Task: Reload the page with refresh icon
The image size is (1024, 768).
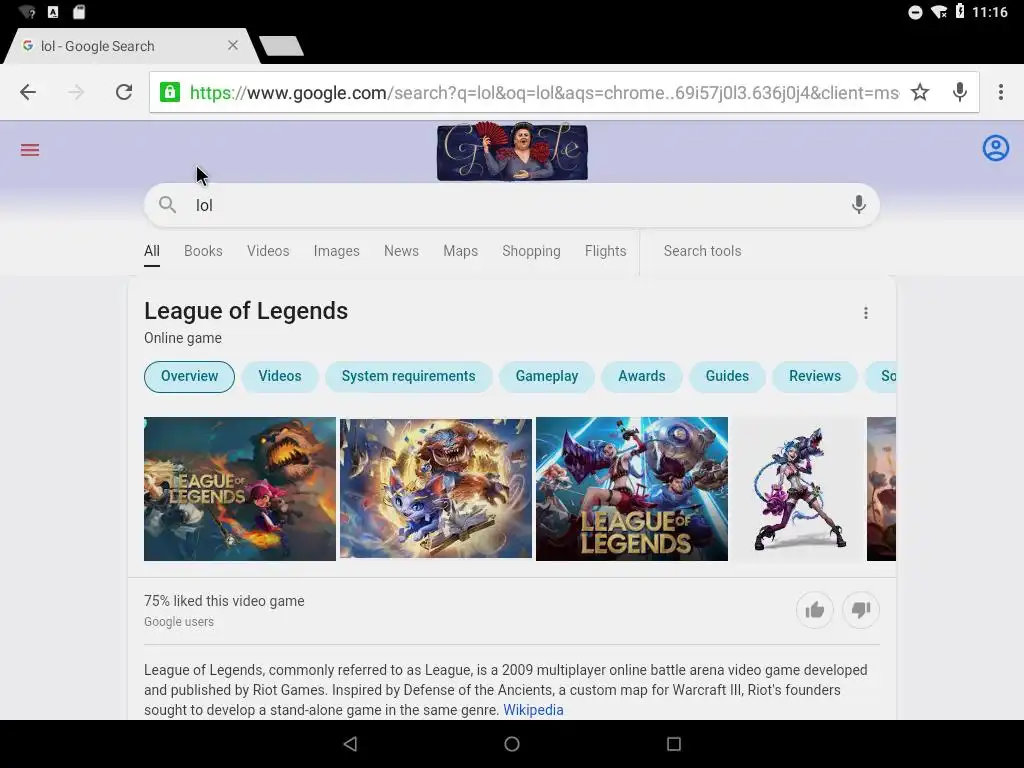Action: (124, 92)
